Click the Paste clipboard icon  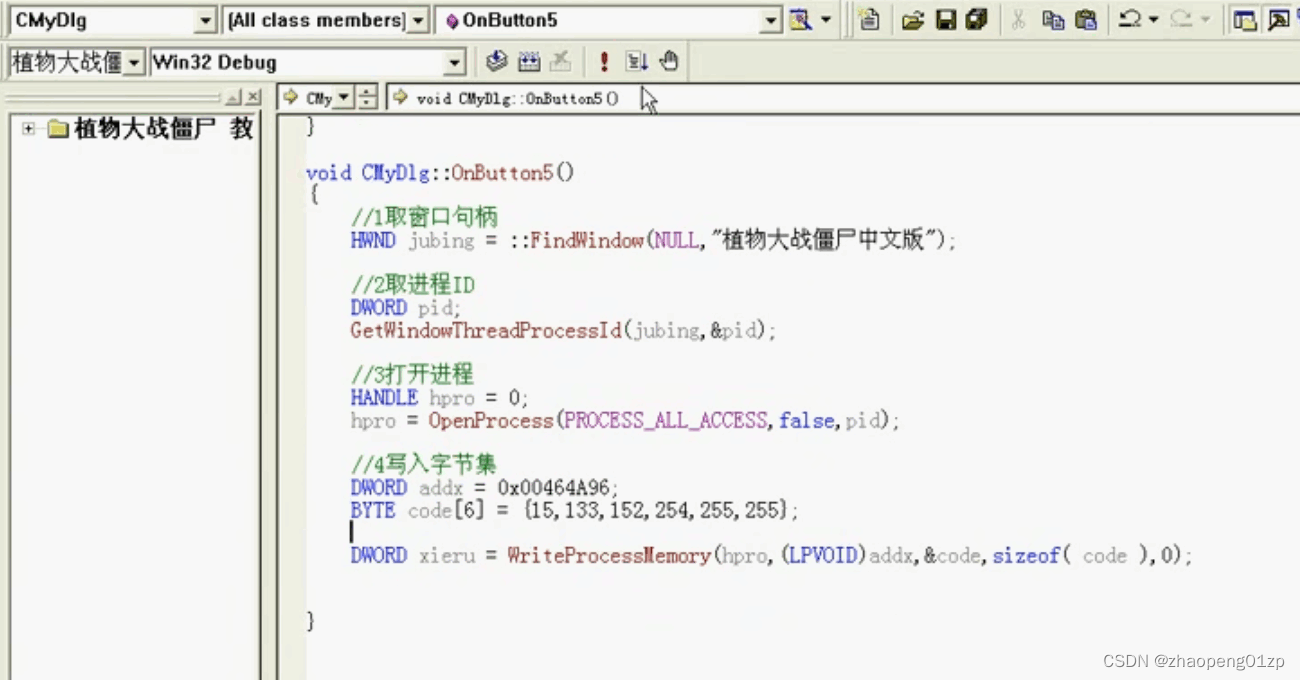(x=1085, y=19)
